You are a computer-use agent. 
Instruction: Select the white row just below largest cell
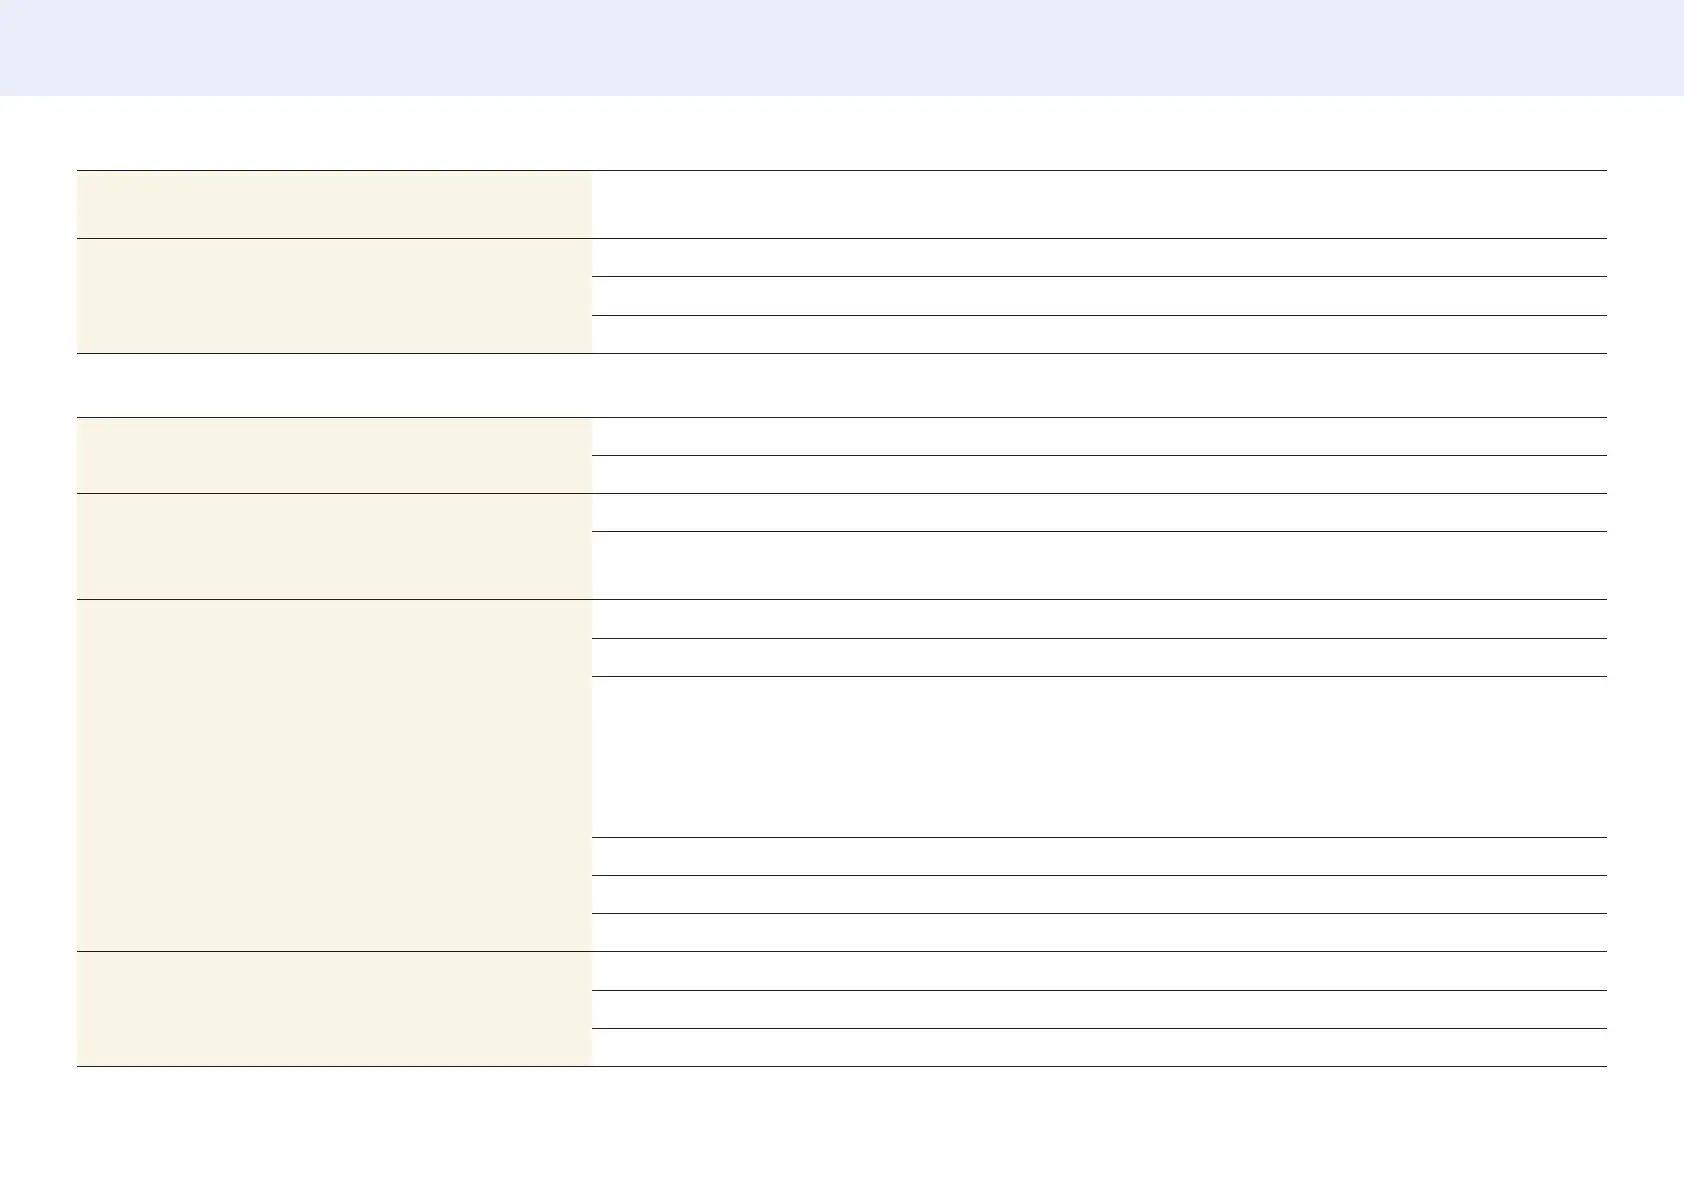coord(1099,856)
